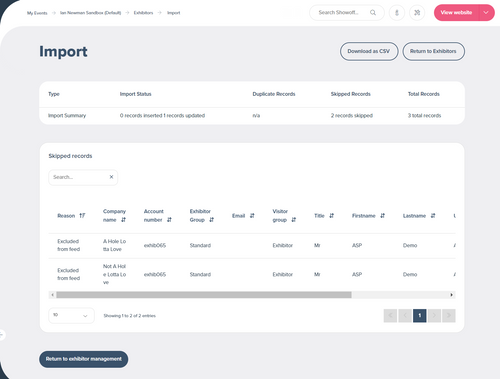500x379 pixels.
Task: Sort by Firstname column arrows
Action: click(383, 216)
